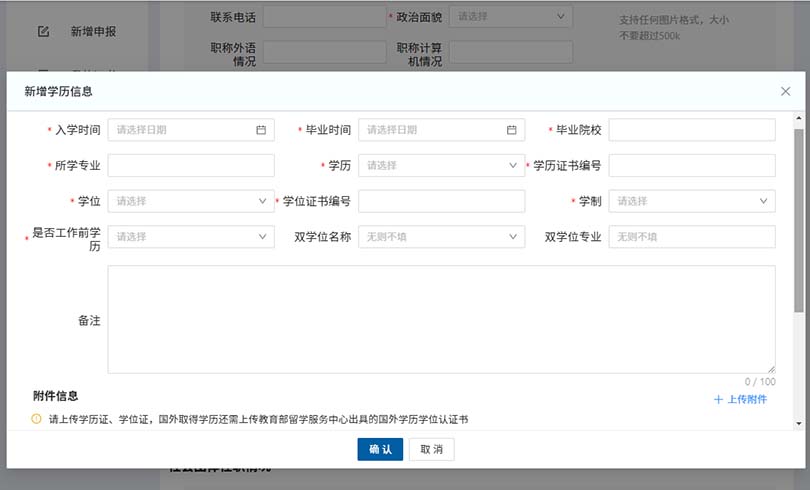Click the plus icon for 上传附件
Image resolution: width=810 pixels, height=490 pixels.
click(x=718, y=400)
